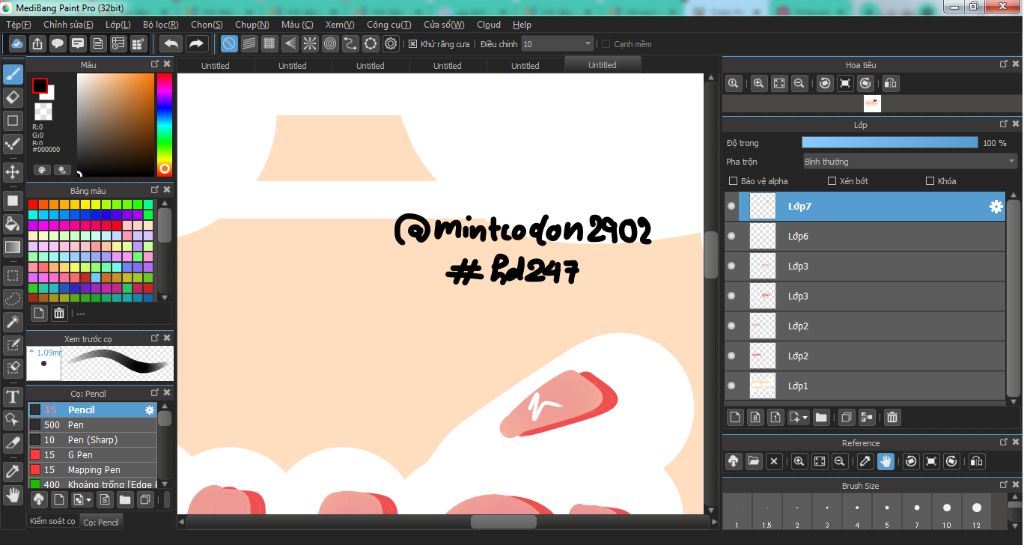
Task: Select the Bucket fill tool
Action: [12, 224]
